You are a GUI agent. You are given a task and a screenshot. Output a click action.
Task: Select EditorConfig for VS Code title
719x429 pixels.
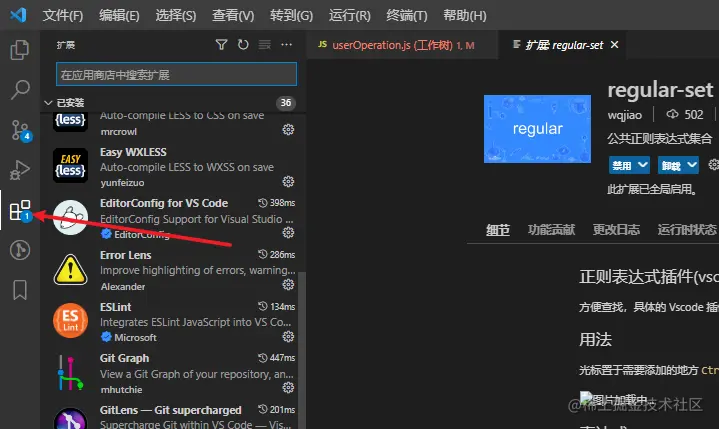[164, 203]
